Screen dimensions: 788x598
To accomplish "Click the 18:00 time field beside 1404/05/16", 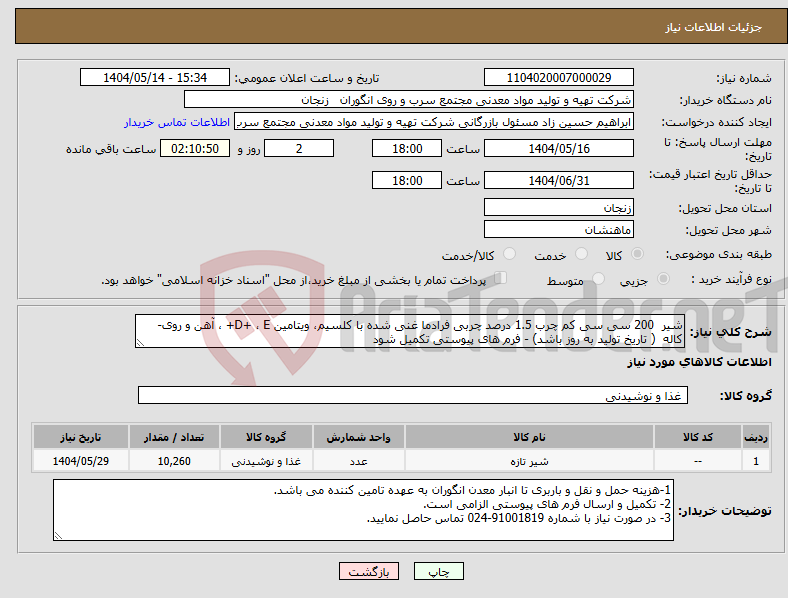I will click(x=407, y=148).
